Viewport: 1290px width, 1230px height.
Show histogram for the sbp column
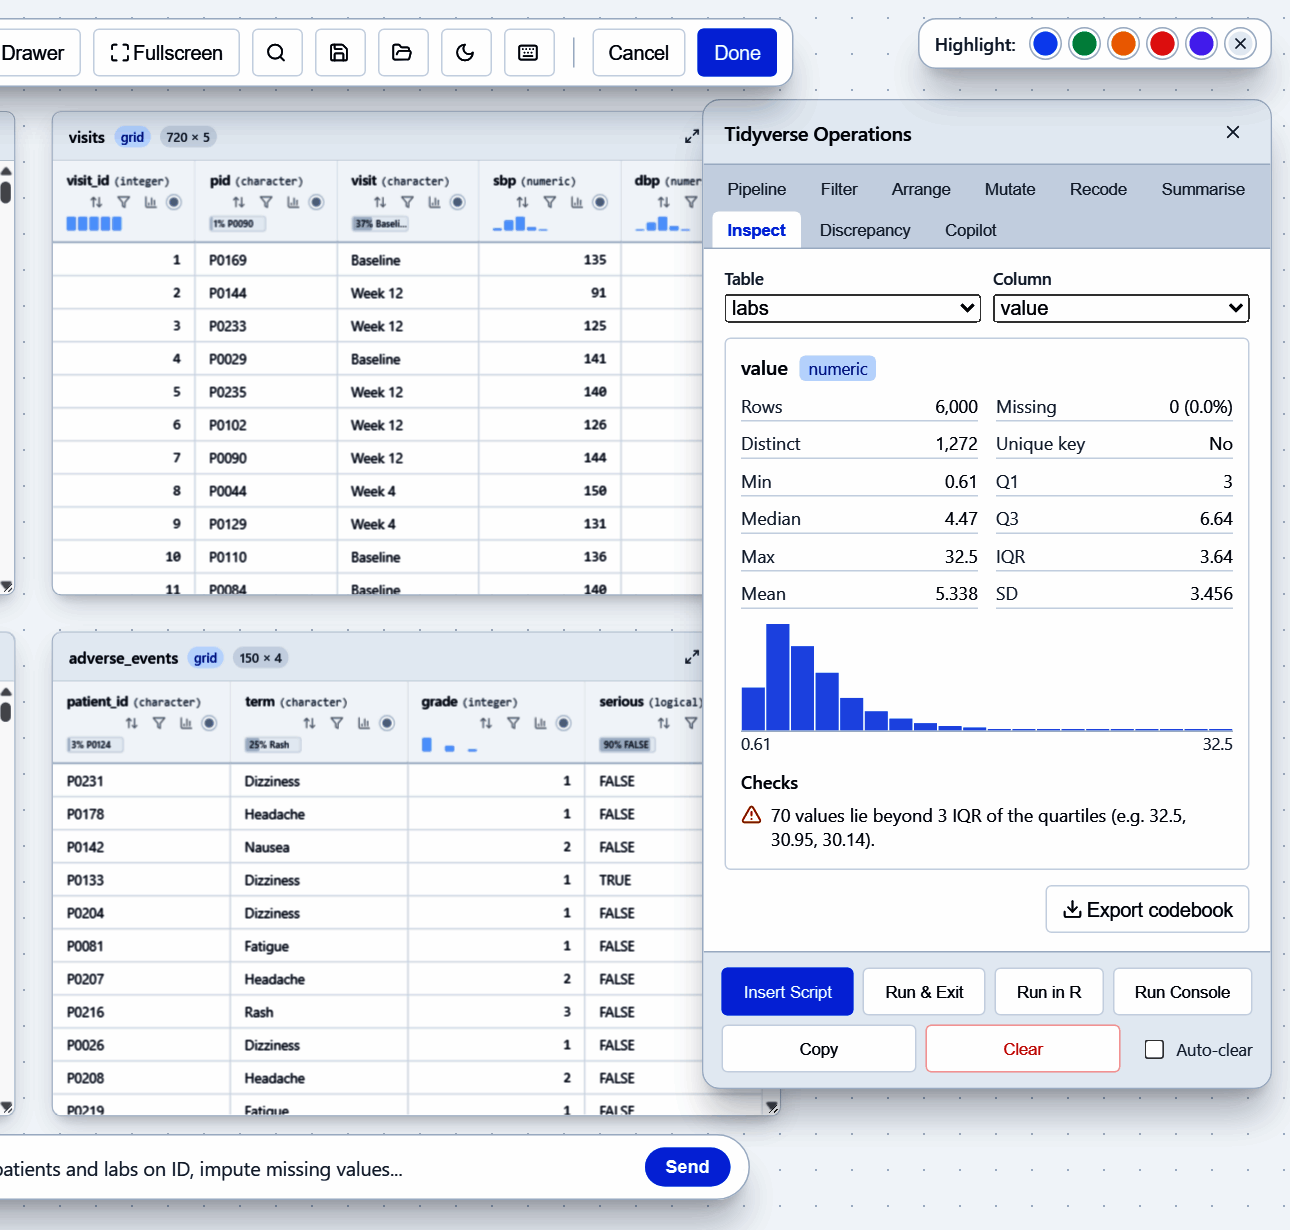(577, 202)
